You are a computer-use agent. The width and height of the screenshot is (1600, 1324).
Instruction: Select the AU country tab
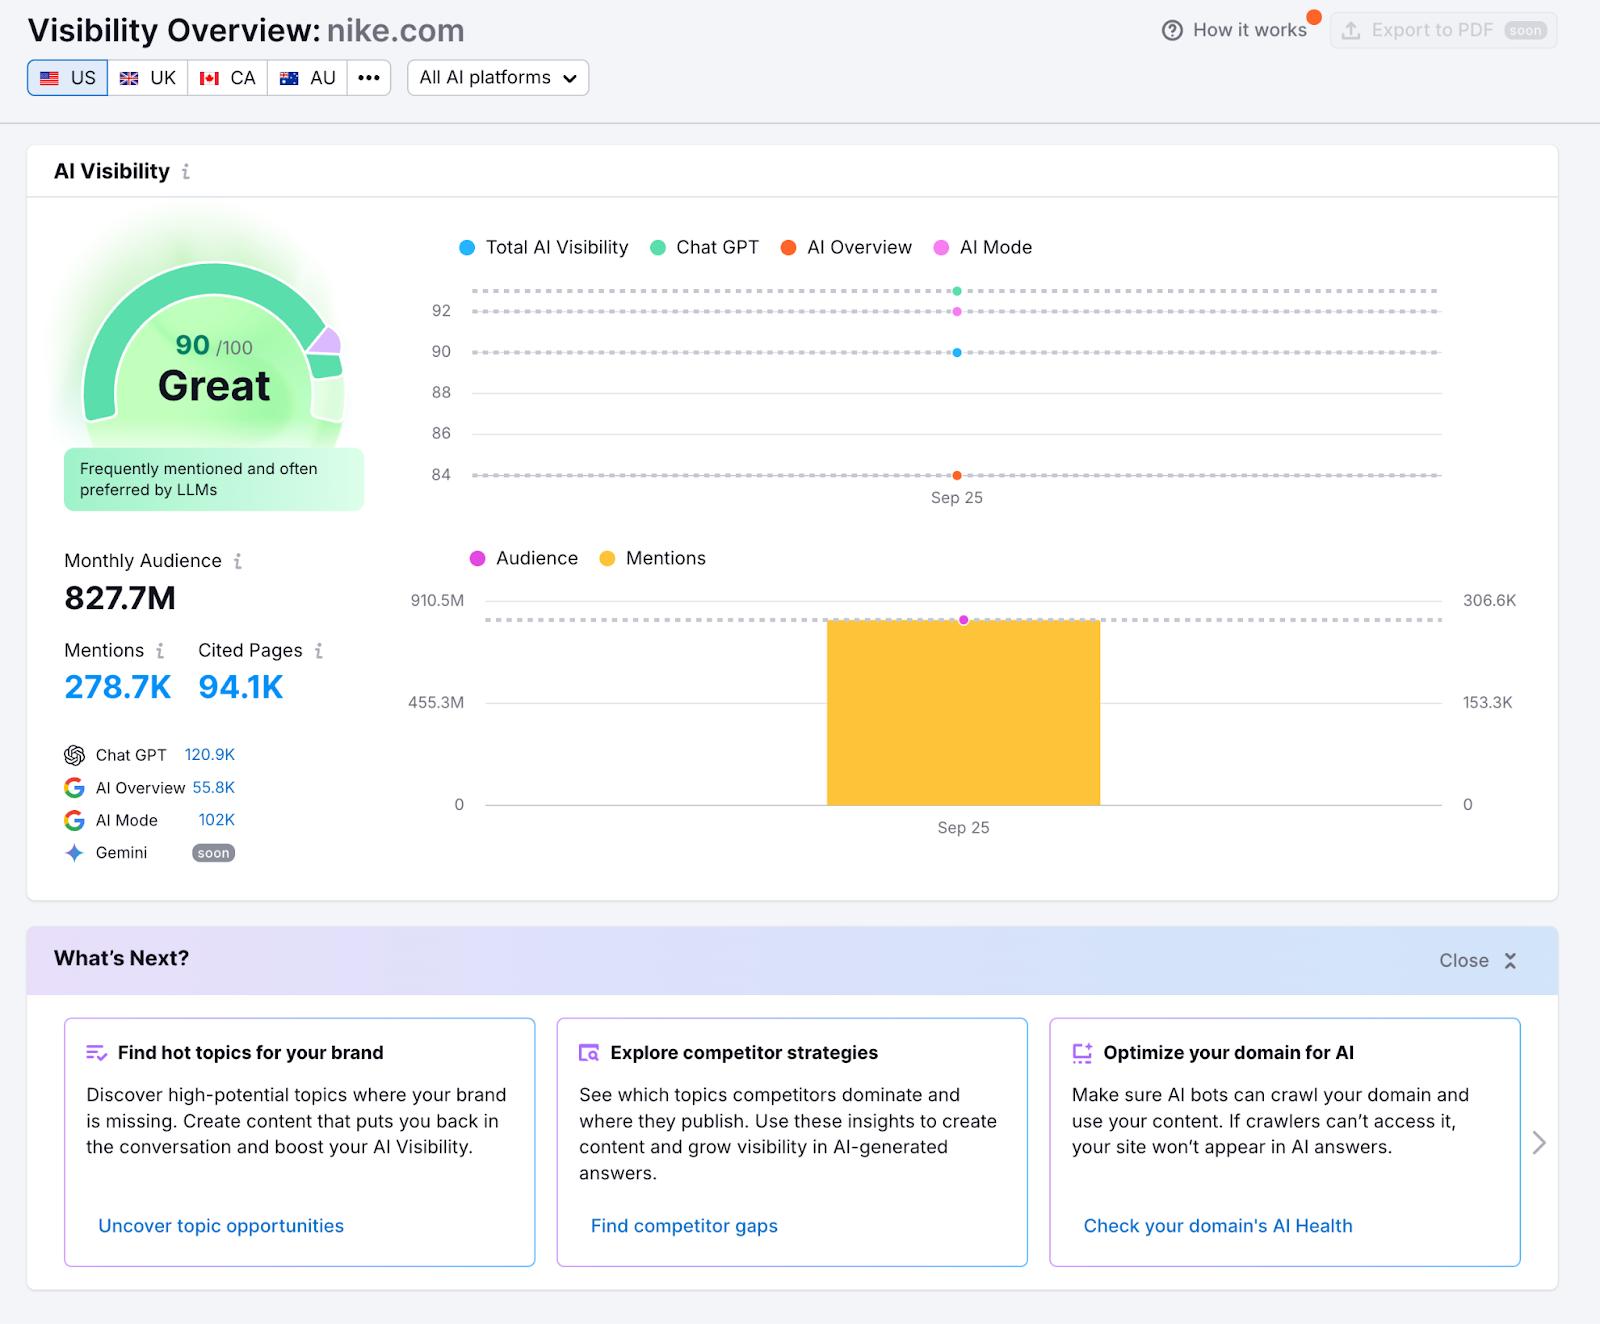[307, 78]
